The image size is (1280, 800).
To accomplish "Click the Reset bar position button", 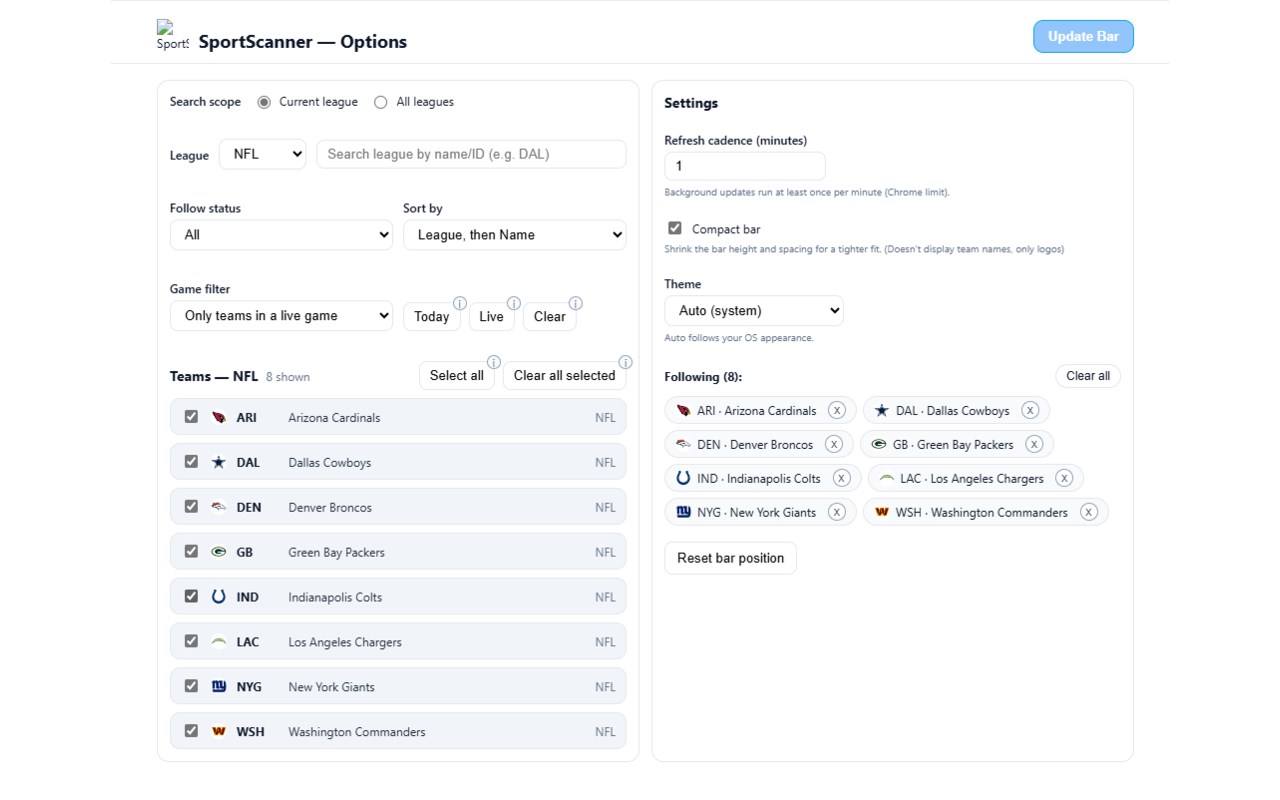I will click(730, 558).
